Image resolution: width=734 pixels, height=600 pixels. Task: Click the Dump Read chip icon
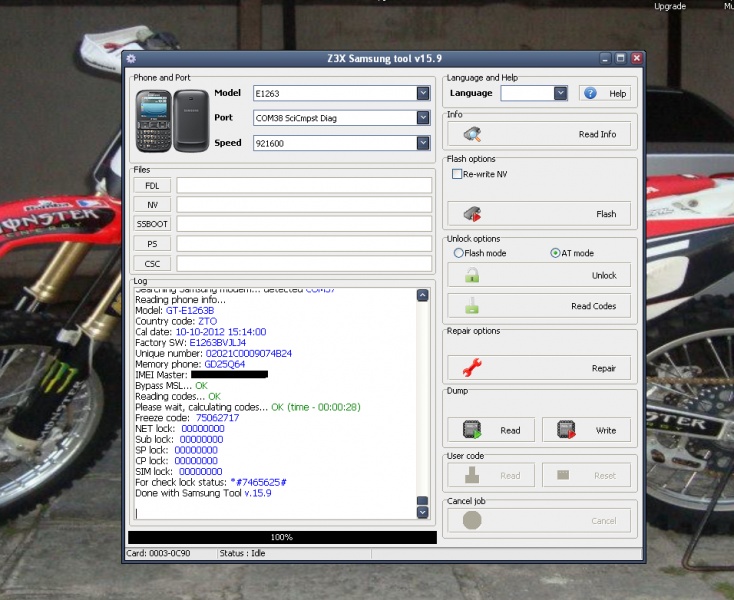click(x=472, y=430)
